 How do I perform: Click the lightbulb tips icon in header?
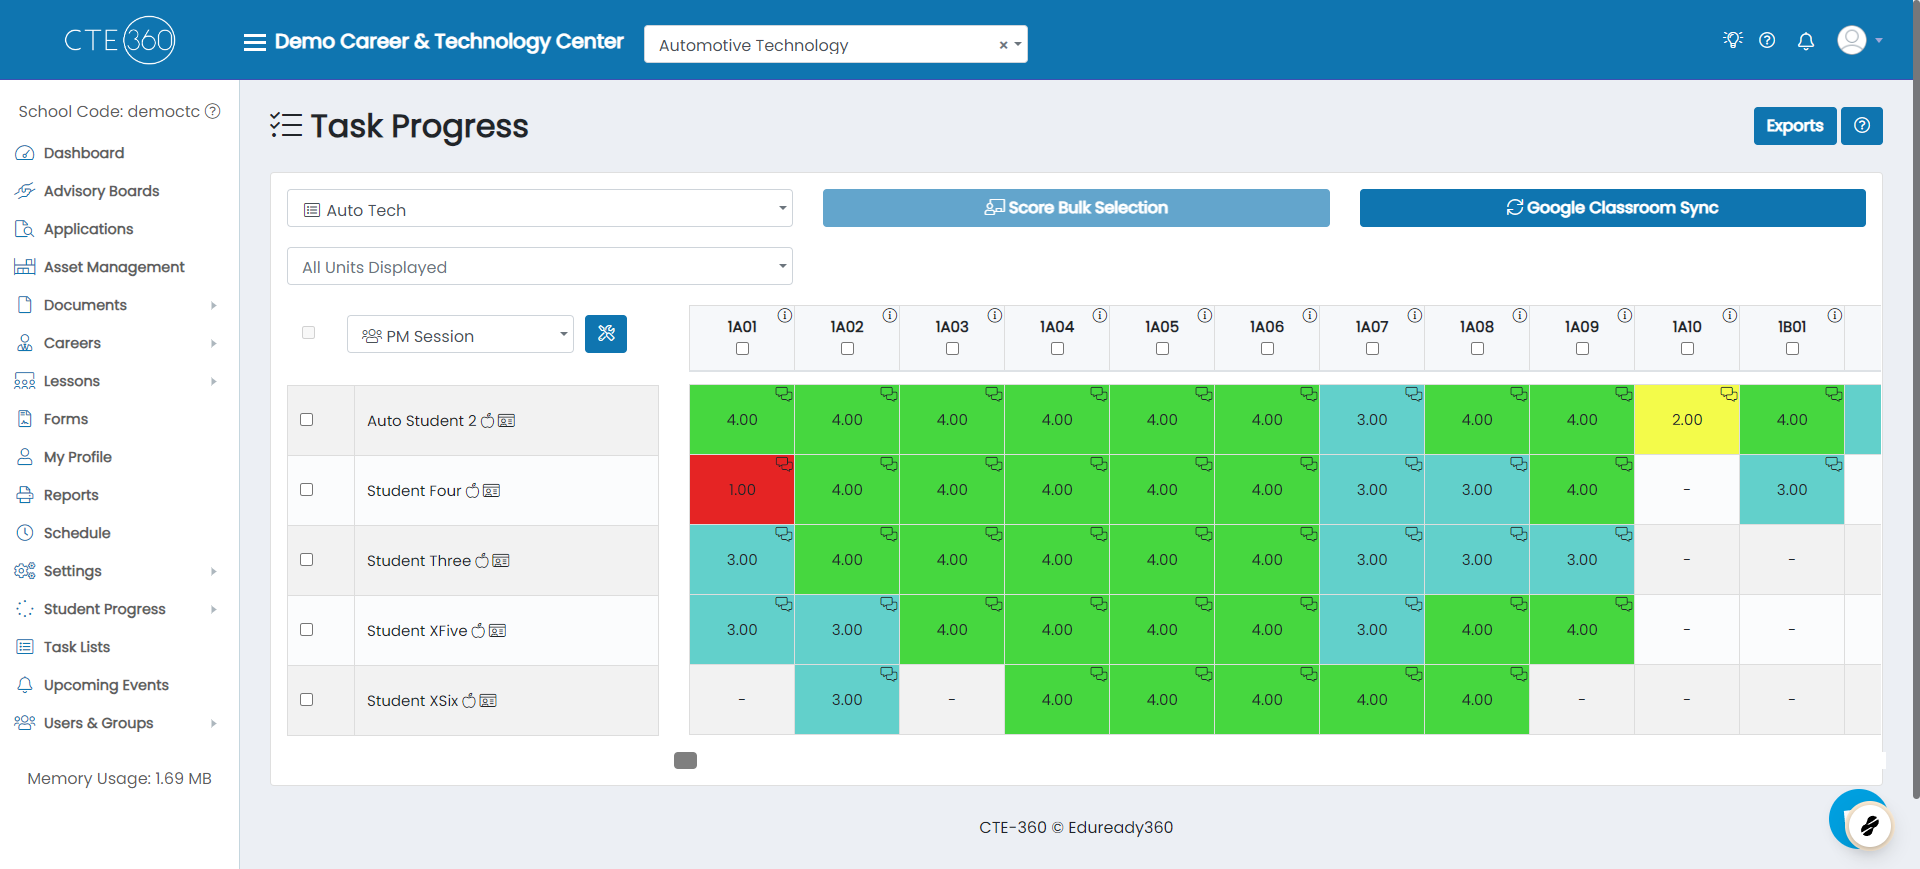[1733, 40]
